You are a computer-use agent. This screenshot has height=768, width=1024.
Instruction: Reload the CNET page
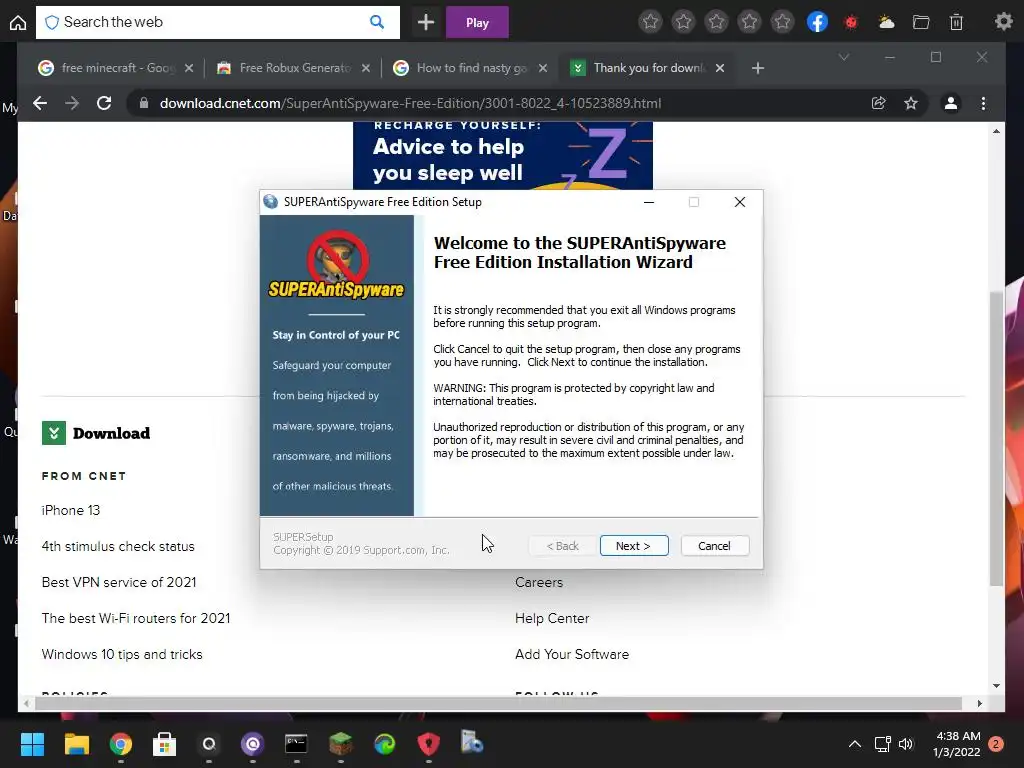(x=104, y=103)
